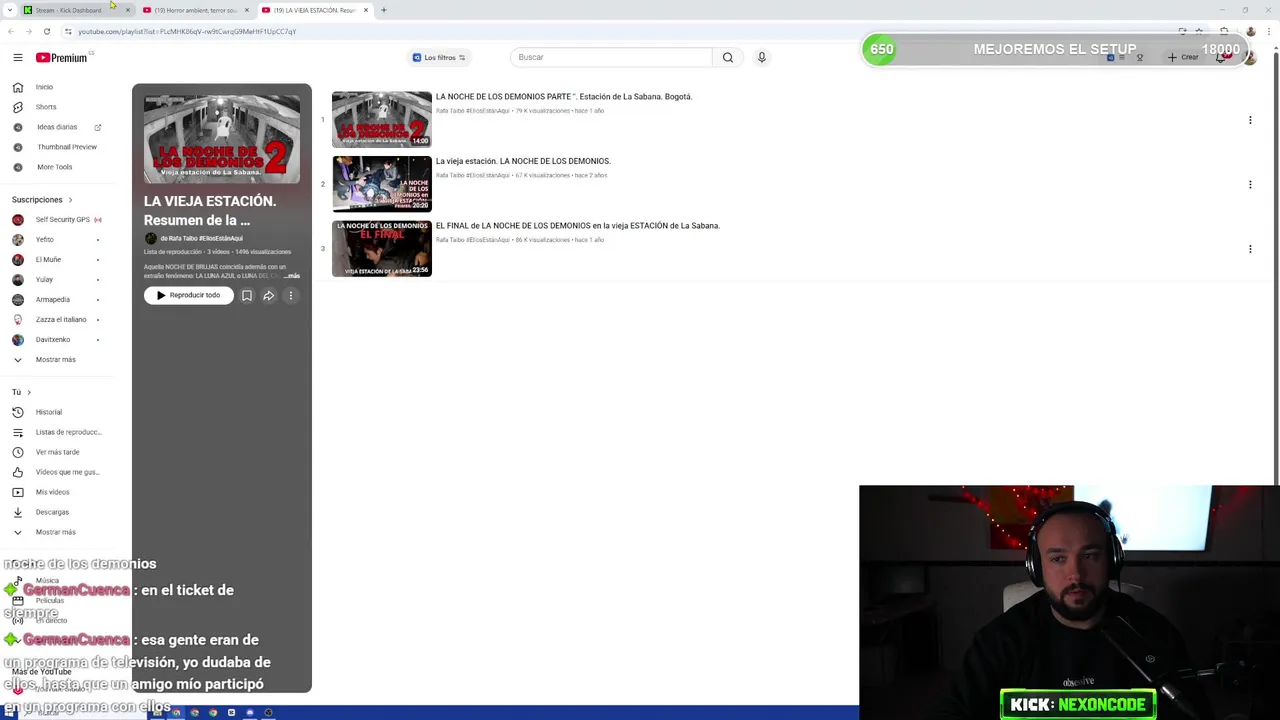Expand subscriptions with Mostrar más

pyautogui.click(x=55, y=359)
